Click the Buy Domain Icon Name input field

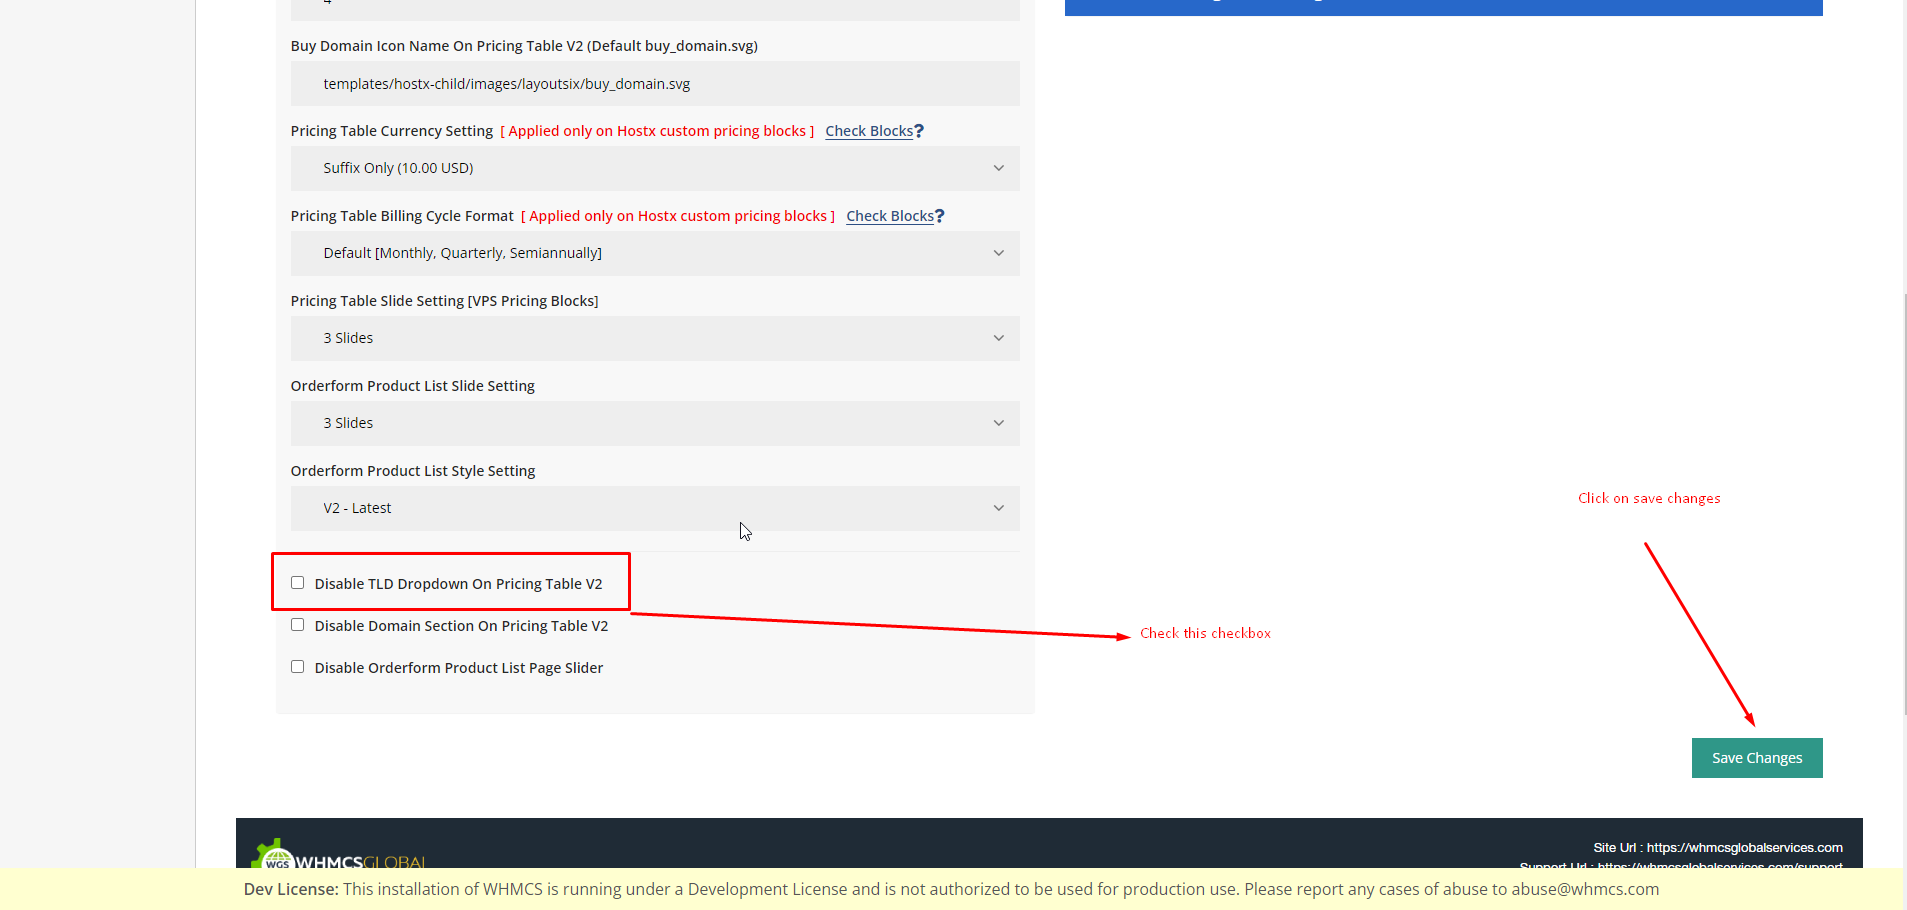(655, 84)
